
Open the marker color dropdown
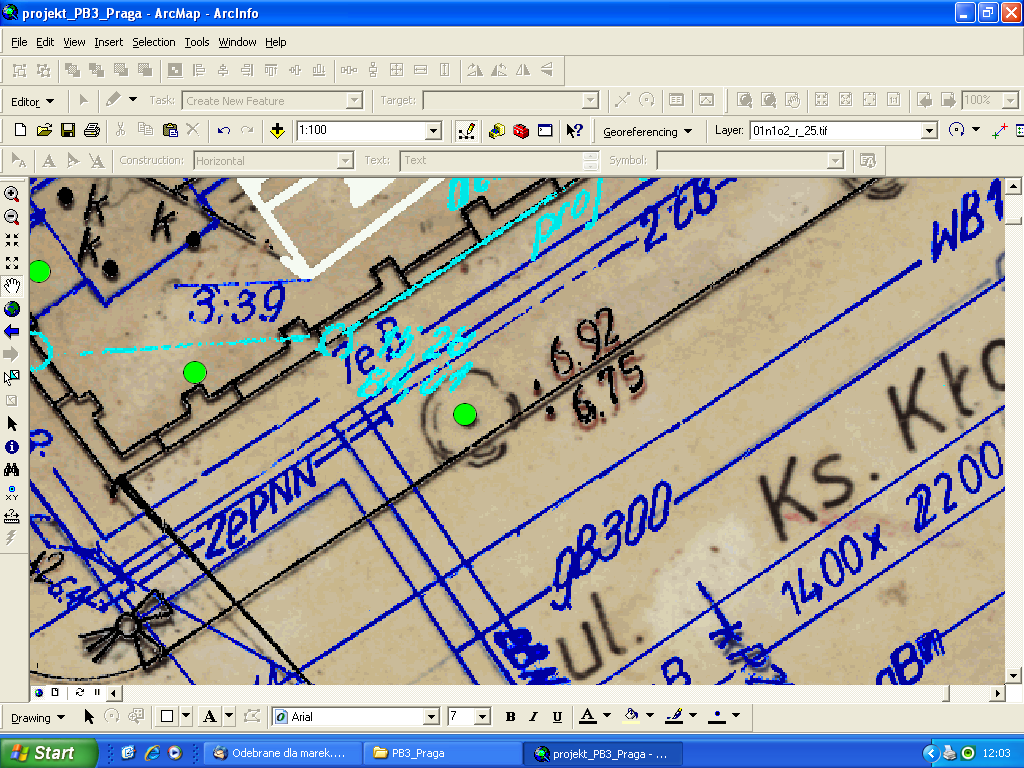pyautogui.click(x=736, y=716)
